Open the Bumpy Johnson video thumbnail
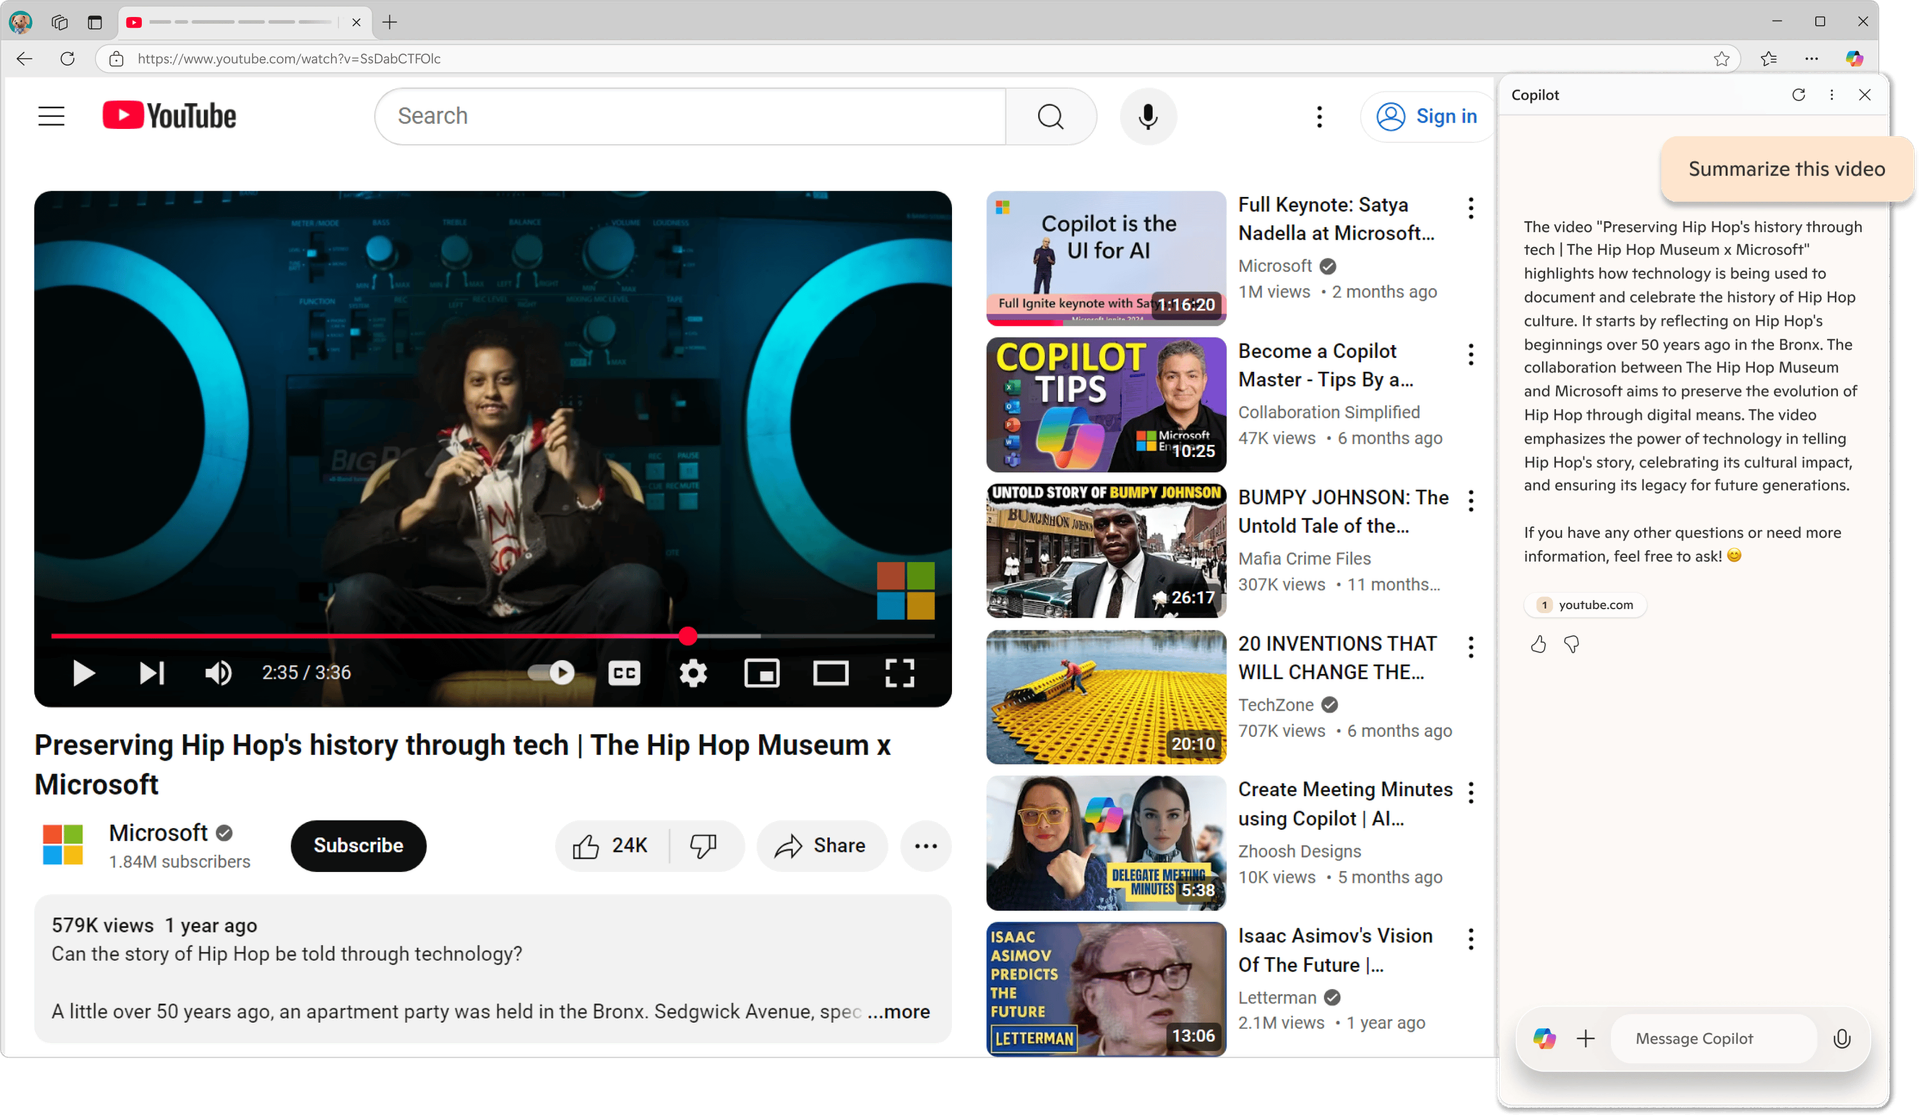This screenshot has width=1920, height=1117. pos(1106,551)
